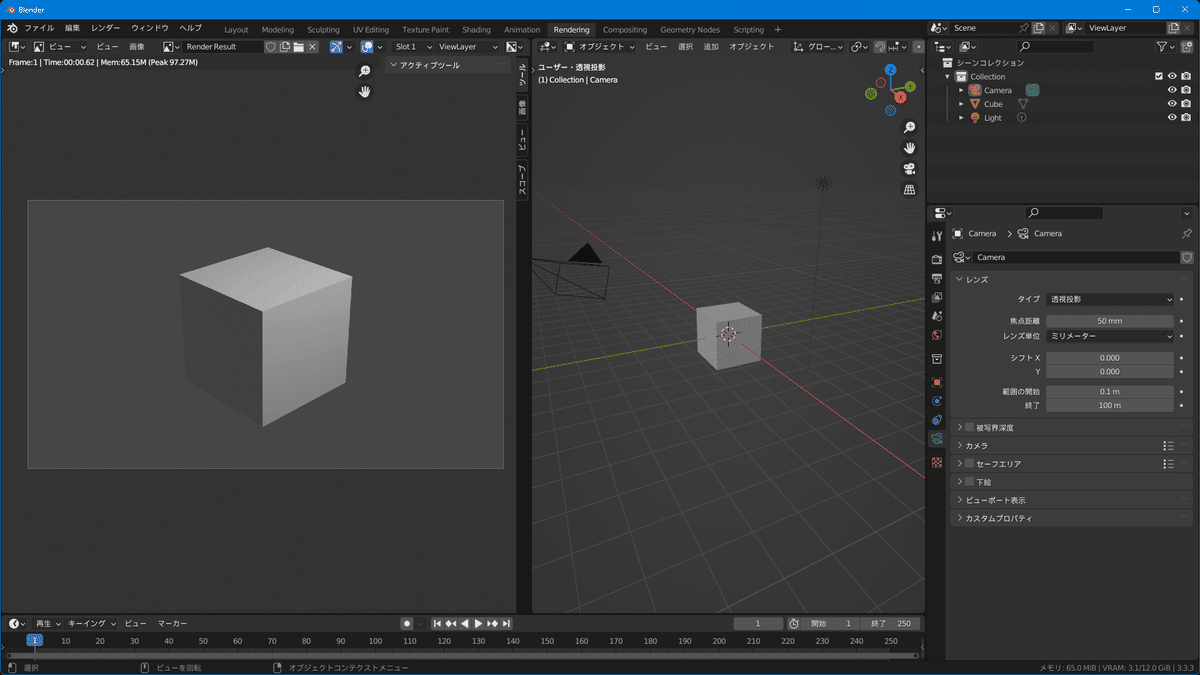This screenshot has height=675, width=1200.
Task: Pin the properties editor context
Action: click(x=1187, y=233)
